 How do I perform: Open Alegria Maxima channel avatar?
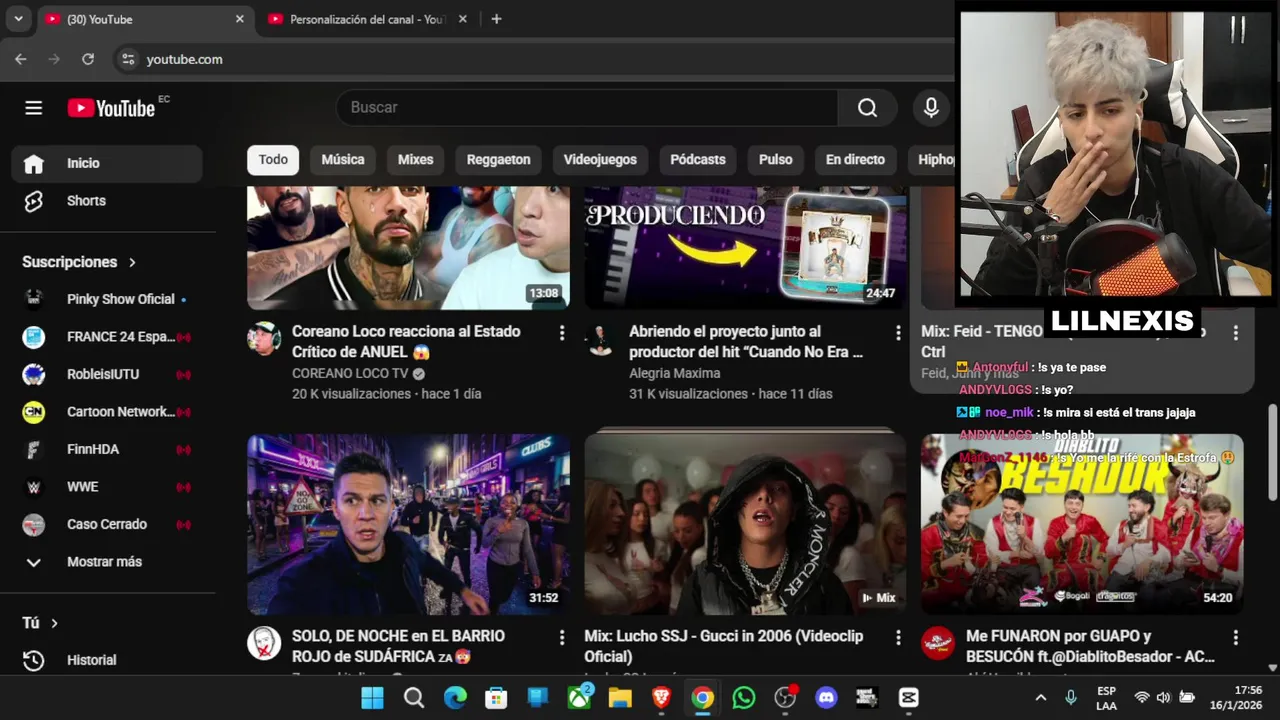601,339
